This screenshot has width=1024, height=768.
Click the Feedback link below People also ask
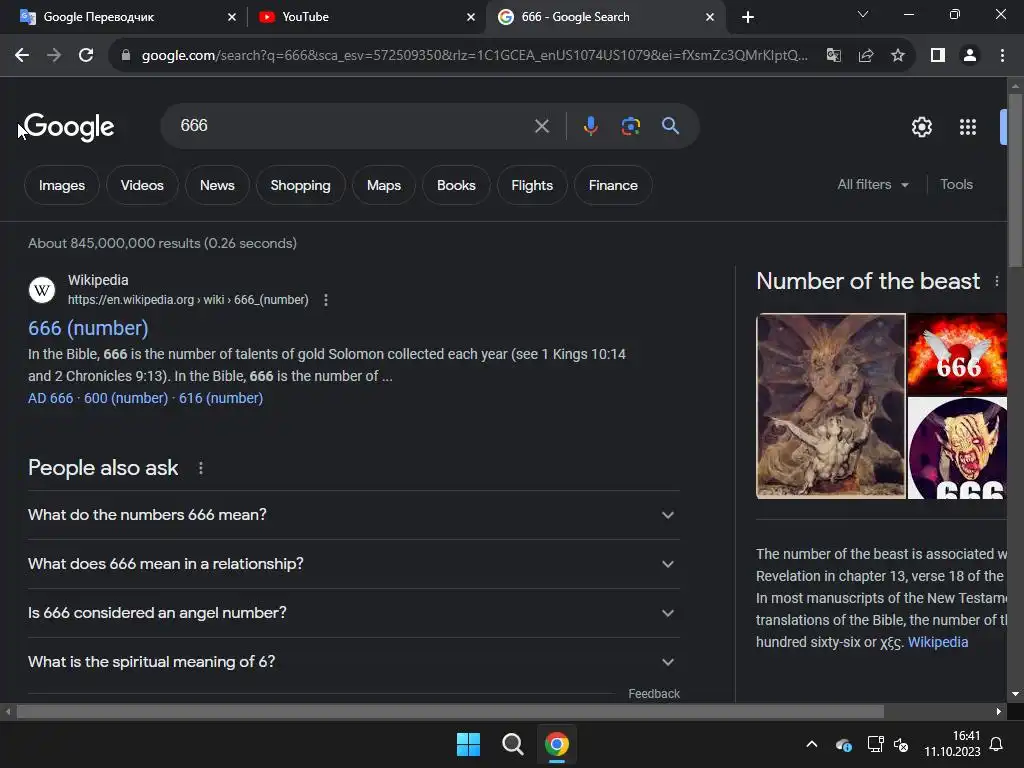coord(654,694)
